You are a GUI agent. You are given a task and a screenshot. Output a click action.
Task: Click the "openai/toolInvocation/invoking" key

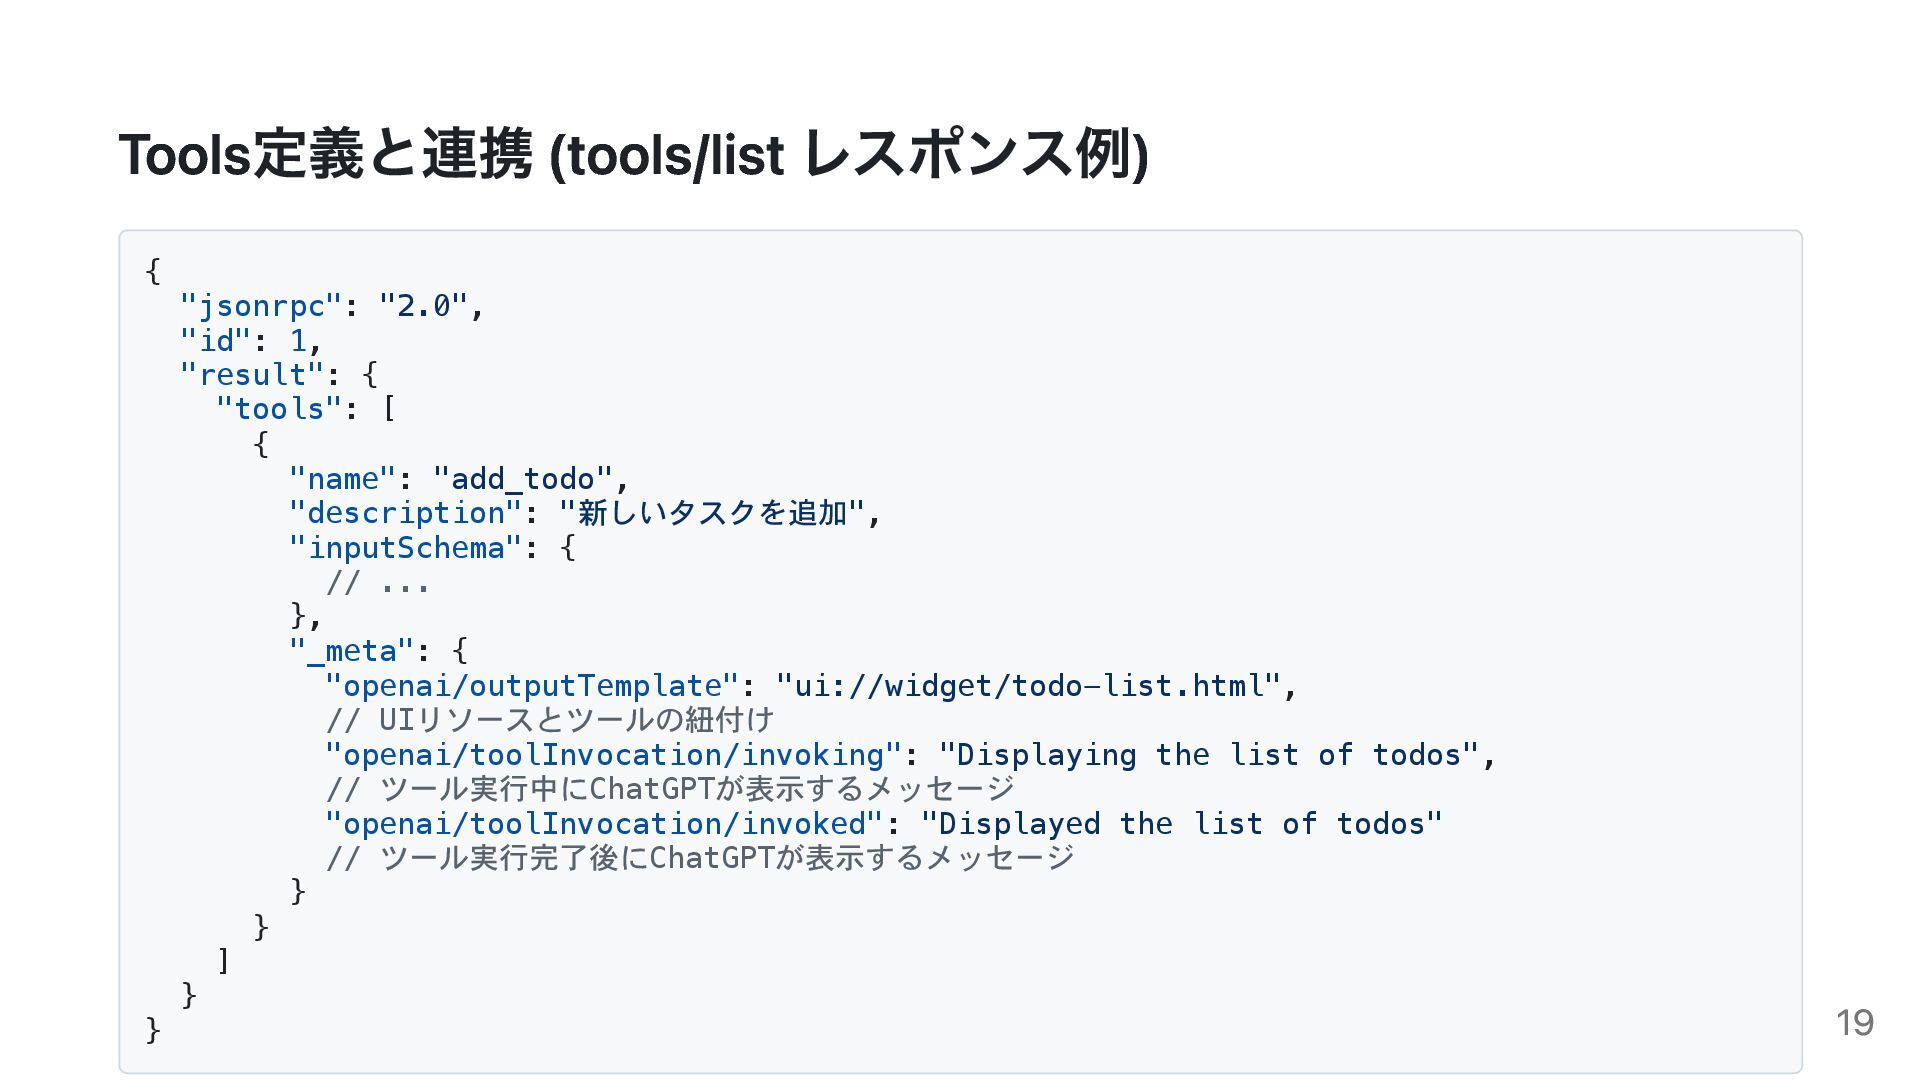coord(613,755)
